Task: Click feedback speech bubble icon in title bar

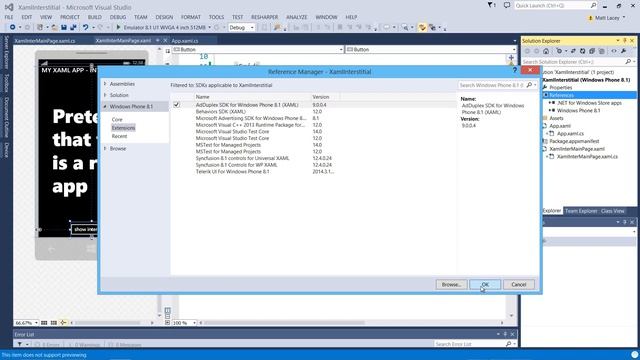Action: point(507,5)
